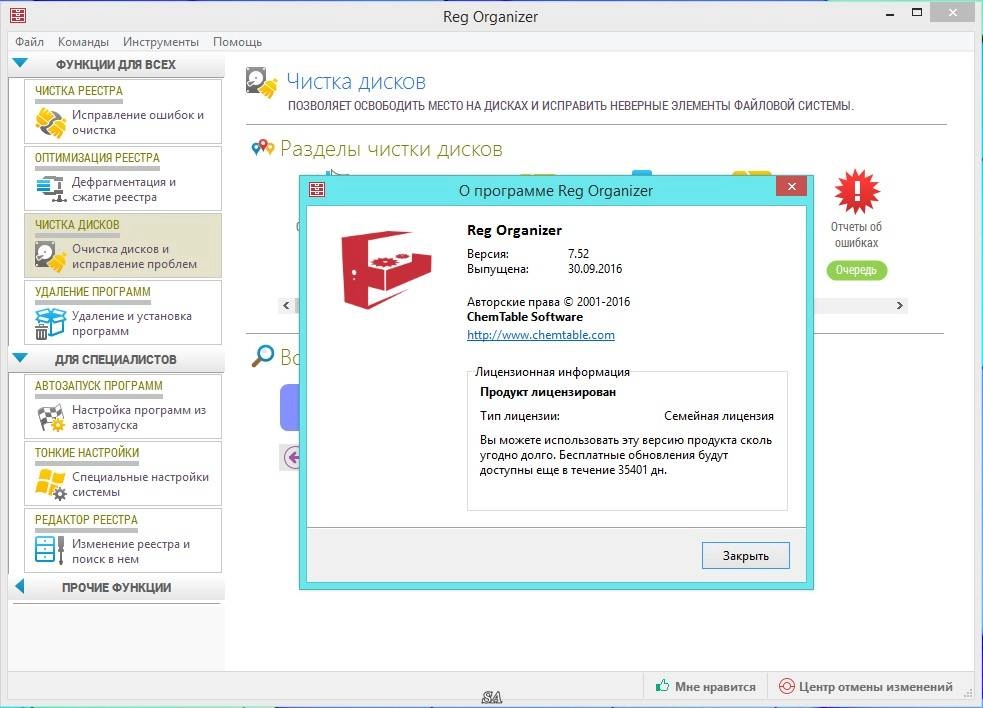Click Удаление и установка программ text
Screen dimensions: 983x708
132,323
